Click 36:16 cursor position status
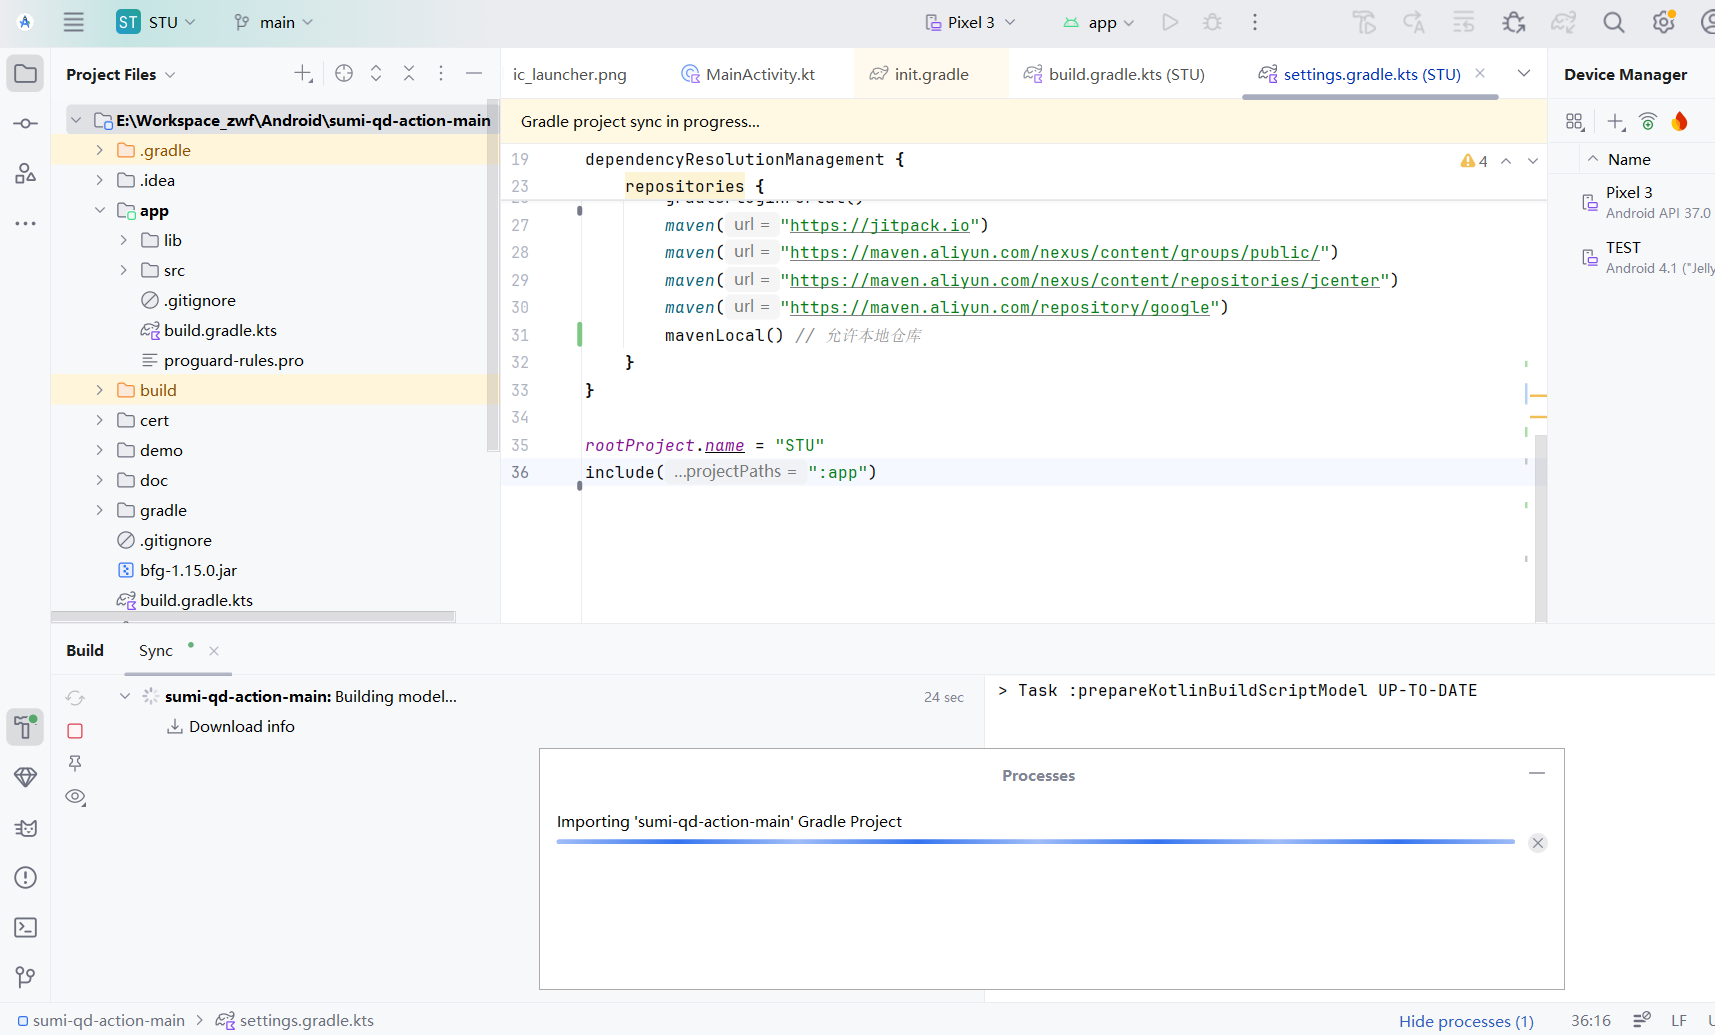 tap(1591, 1021)
